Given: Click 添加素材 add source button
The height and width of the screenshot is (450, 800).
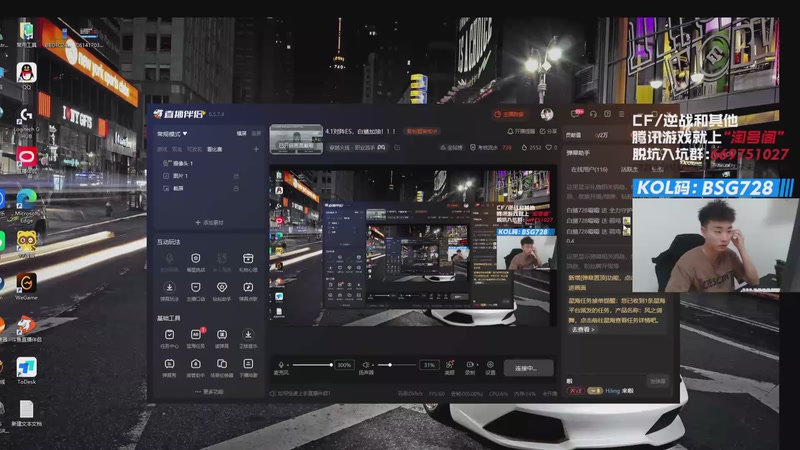Looking at the screenshot, I should tap(209, 222).
